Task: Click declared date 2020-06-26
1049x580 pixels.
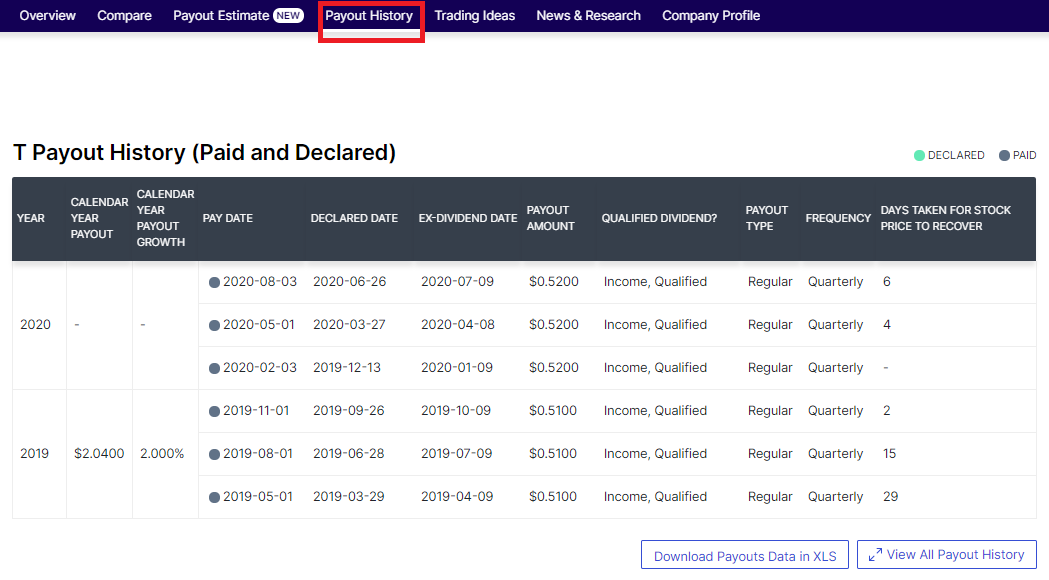Action: tap(349, 282)
